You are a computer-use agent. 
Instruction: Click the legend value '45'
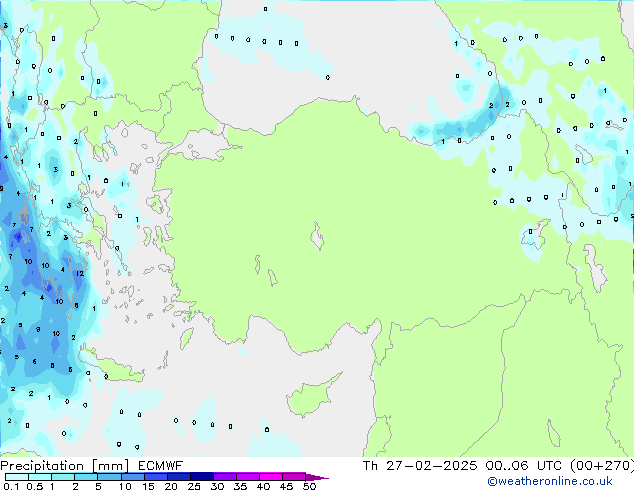click(x=286, y=486)
